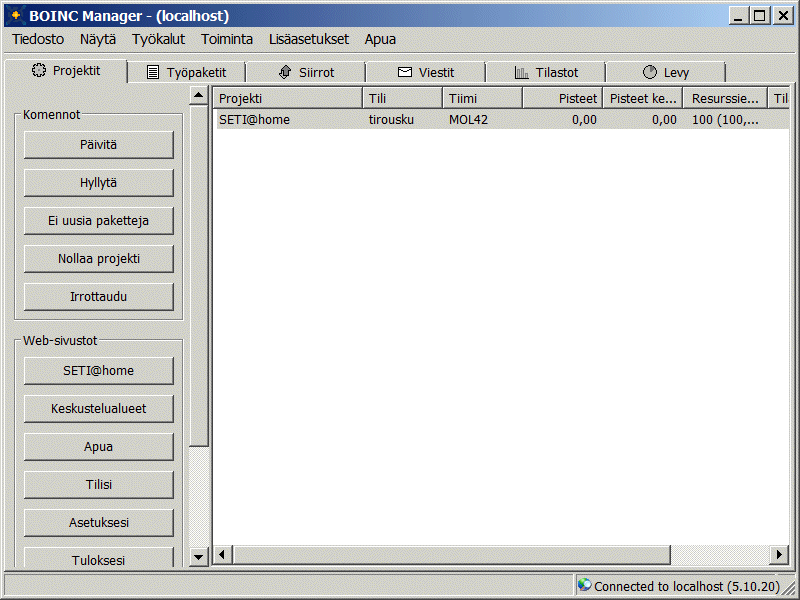Click the sidebar scroll down arrow
Viewport: 800px width, 600px height.
point(198,557)
